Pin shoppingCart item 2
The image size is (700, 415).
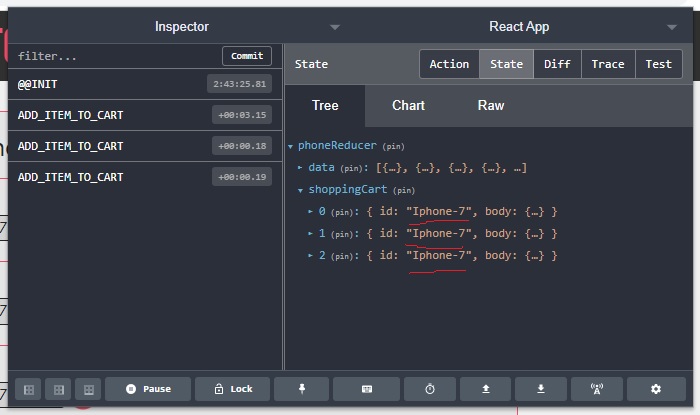pyautogui.click(x=342, y=256)
